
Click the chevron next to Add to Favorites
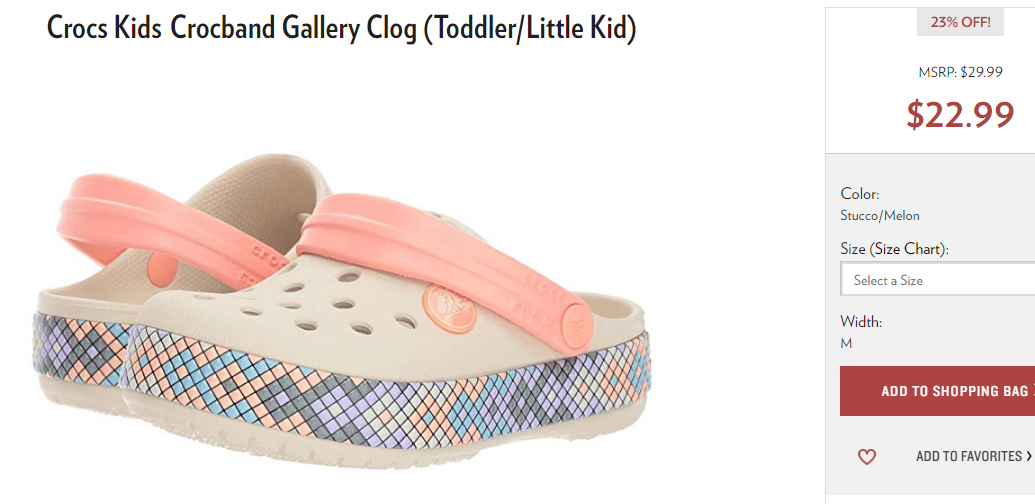[1029, 456]
